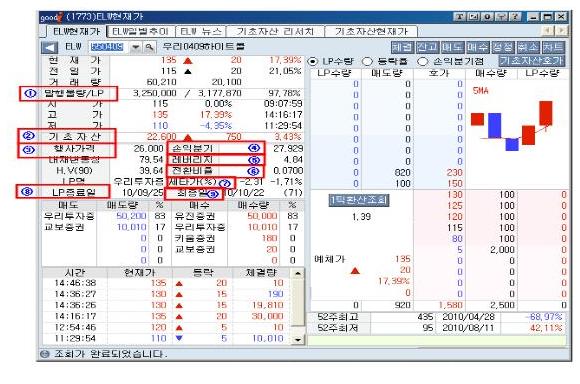Select the LP수량 radio button

313,61
